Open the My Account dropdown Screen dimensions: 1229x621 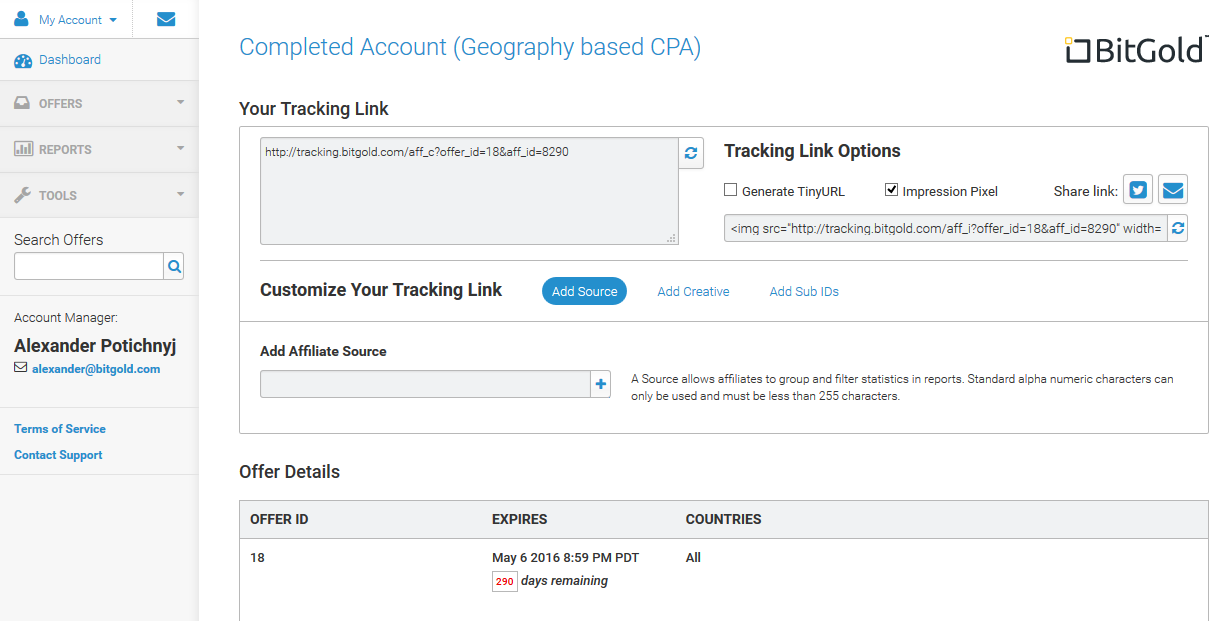coord(66,20)
